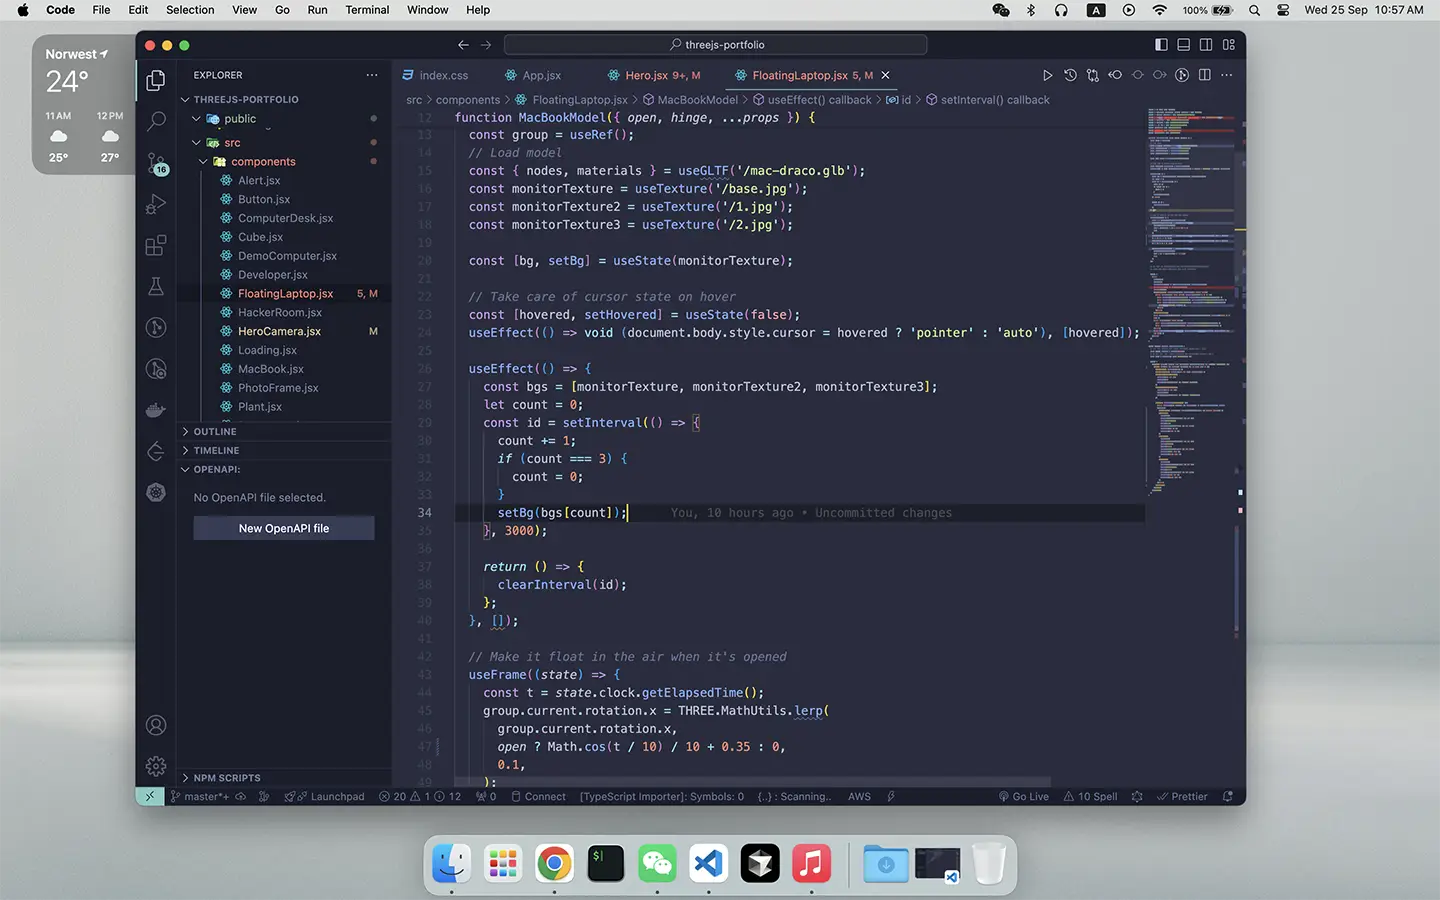Toggle the secondary sidebar layout button
This screenshot has width=1440, height=900.
point(1206,45)
